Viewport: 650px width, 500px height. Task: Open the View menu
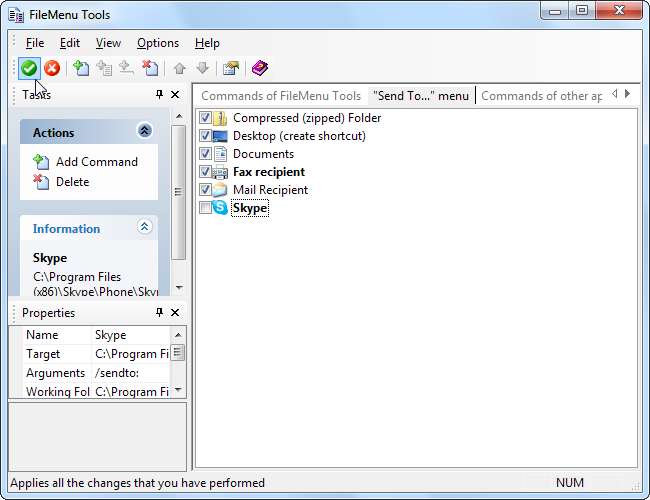[108, 43]
